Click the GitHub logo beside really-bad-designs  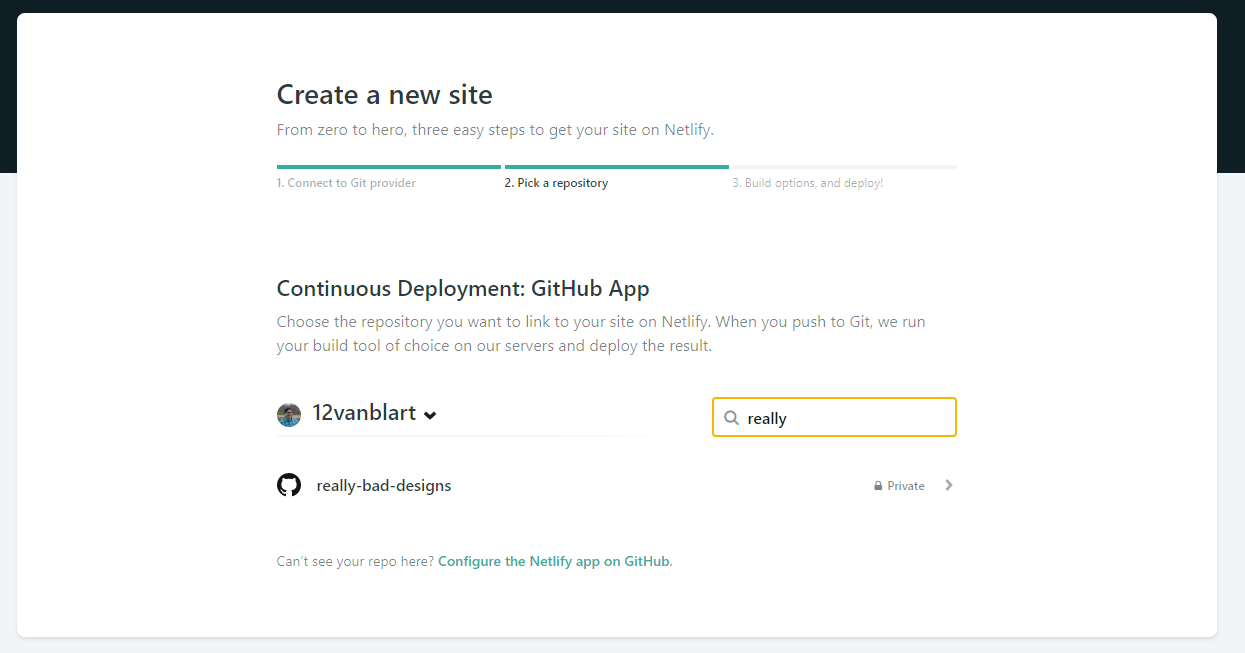(x=289, y=486)
